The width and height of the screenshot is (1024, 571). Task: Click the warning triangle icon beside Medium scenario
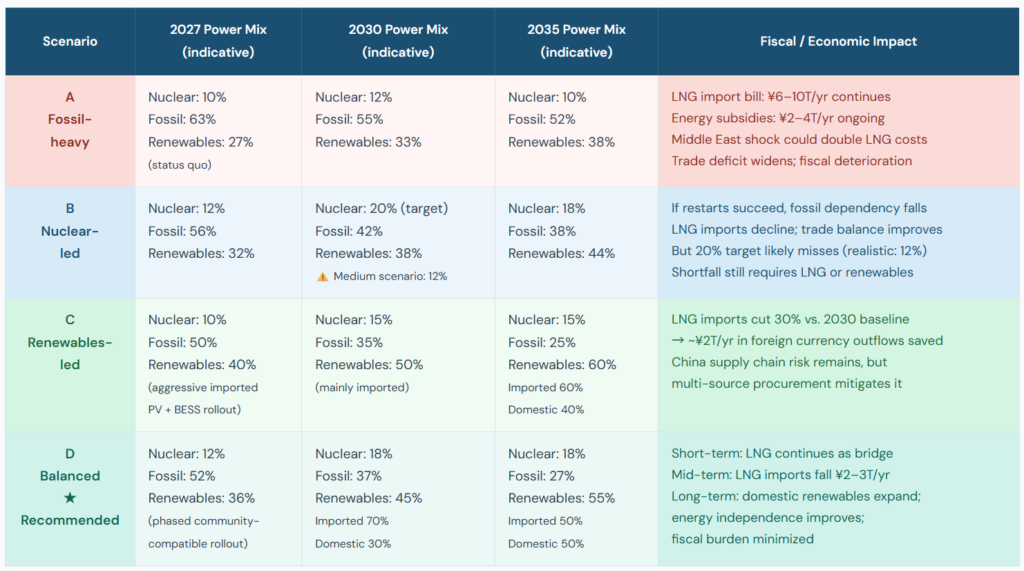click(x=322, y=276)
